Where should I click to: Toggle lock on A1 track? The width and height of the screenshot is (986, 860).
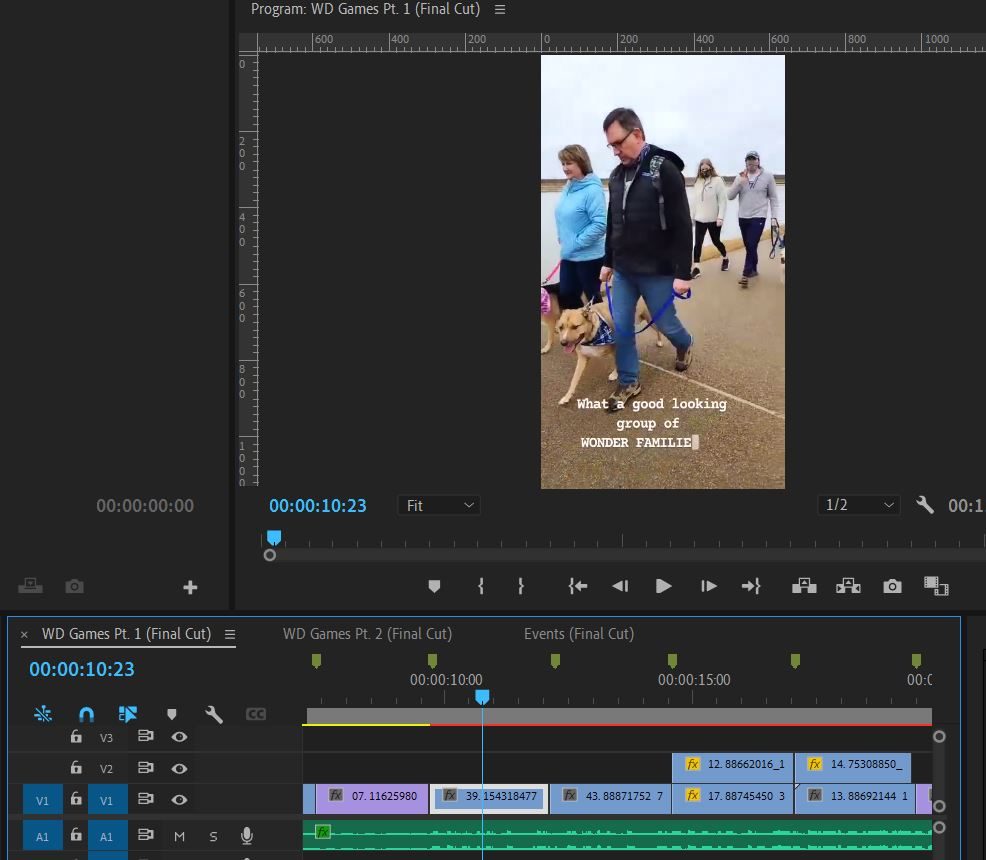pyautogui.click(x=76, y=835)
